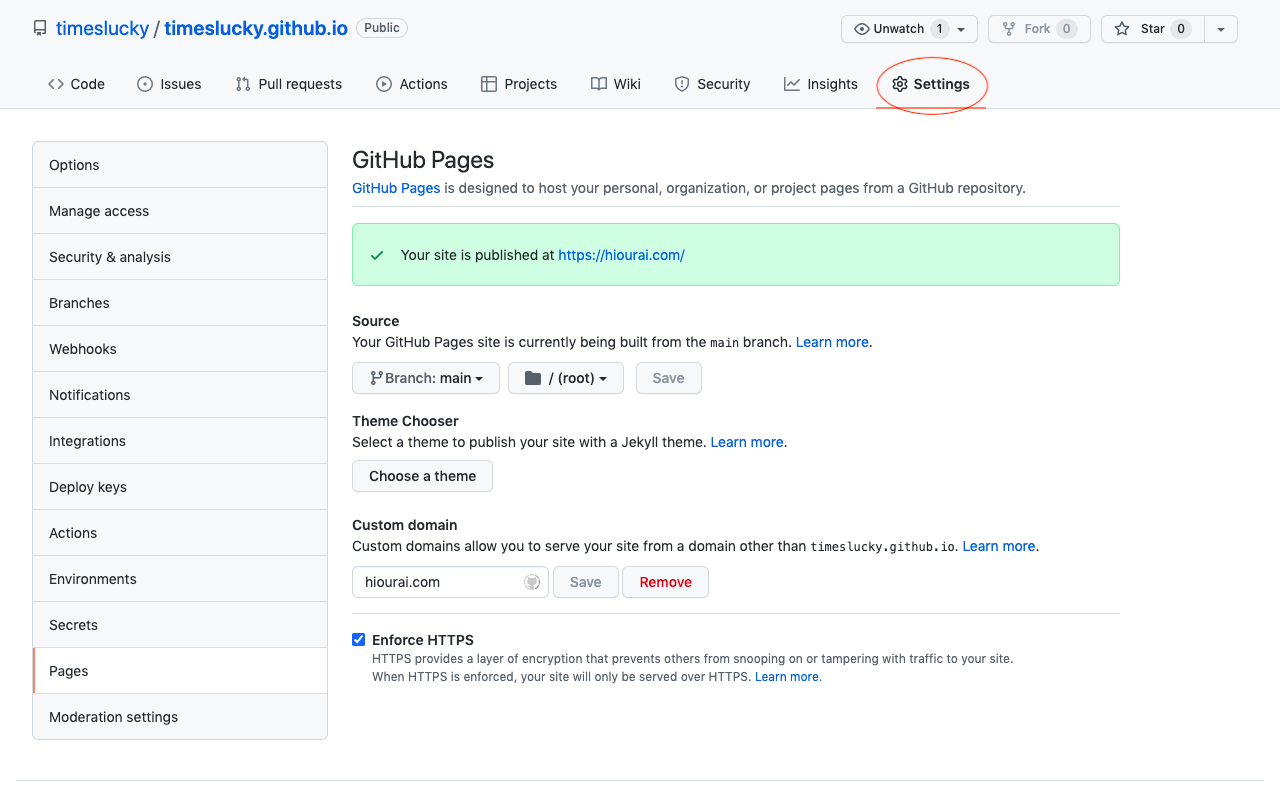Click Learn more in Custom domain section

[x=999, y=546]
